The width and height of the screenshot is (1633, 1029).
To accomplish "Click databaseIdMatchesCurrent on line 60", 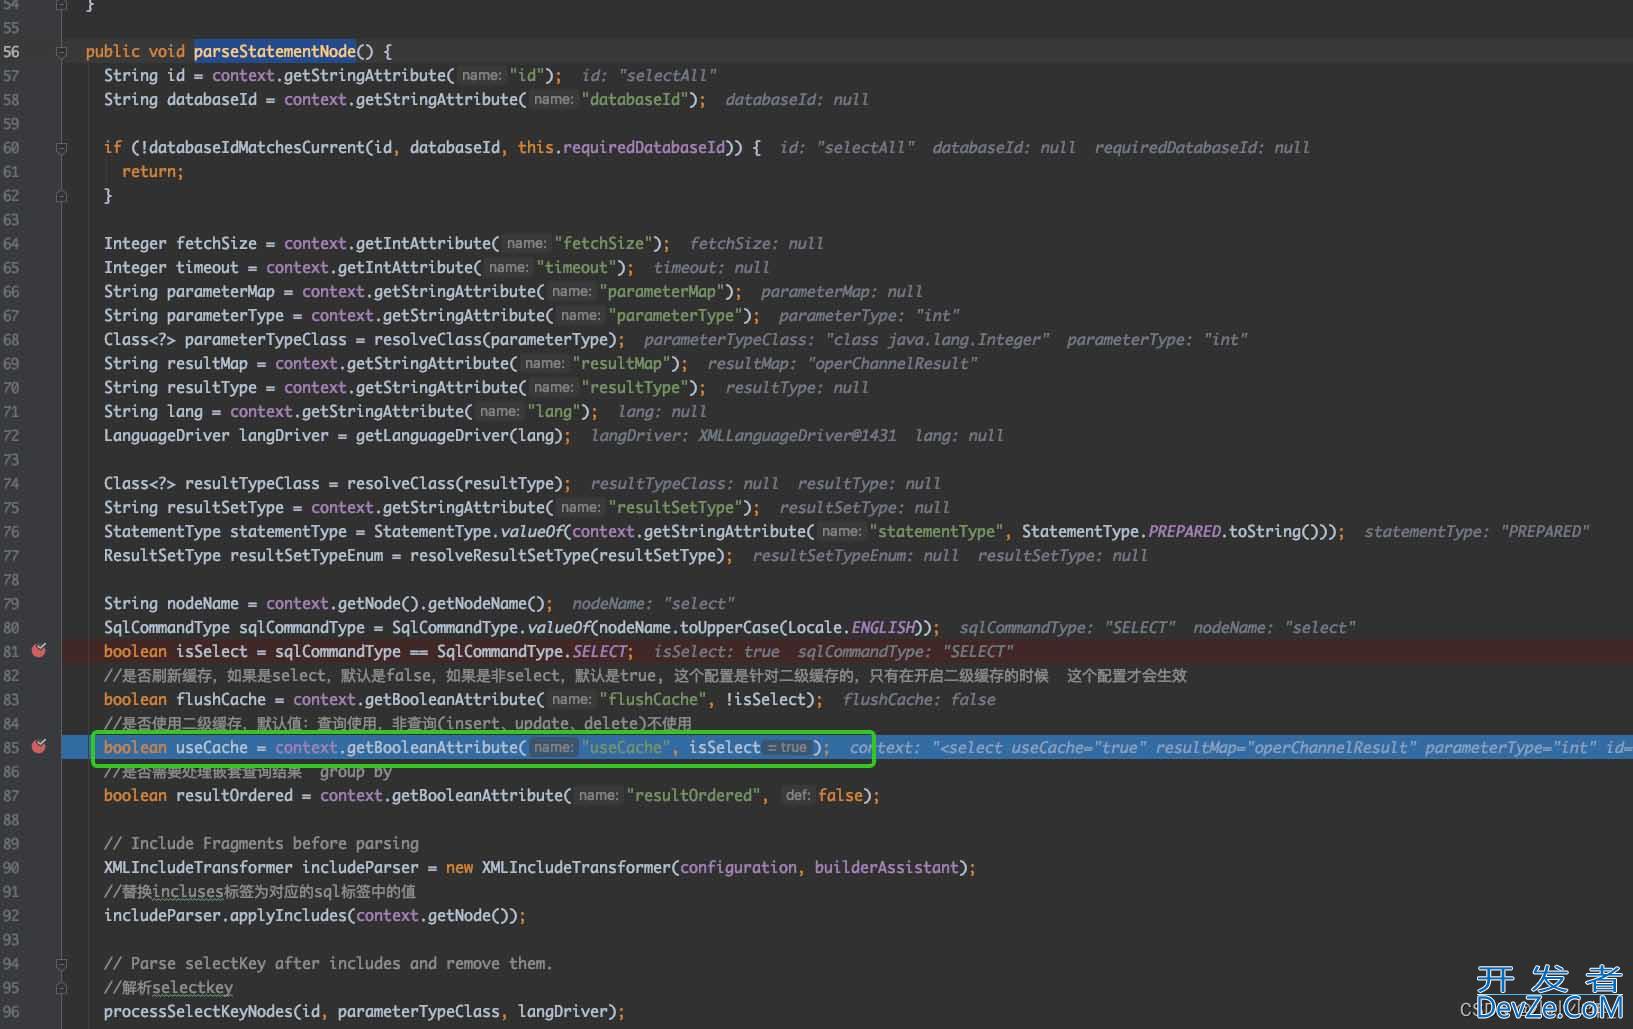I will tap(252, 147).
